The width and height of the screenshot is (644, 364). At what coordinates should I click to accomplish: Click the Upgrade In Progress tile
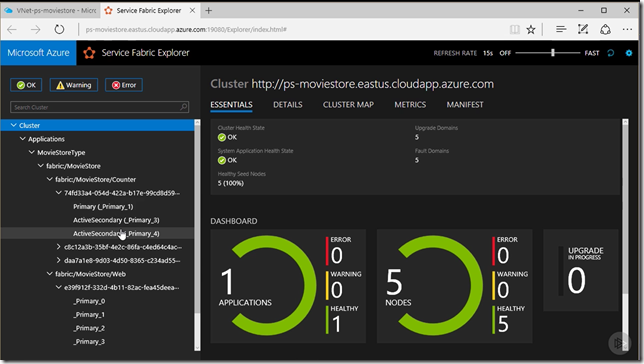tap(581, 270)
